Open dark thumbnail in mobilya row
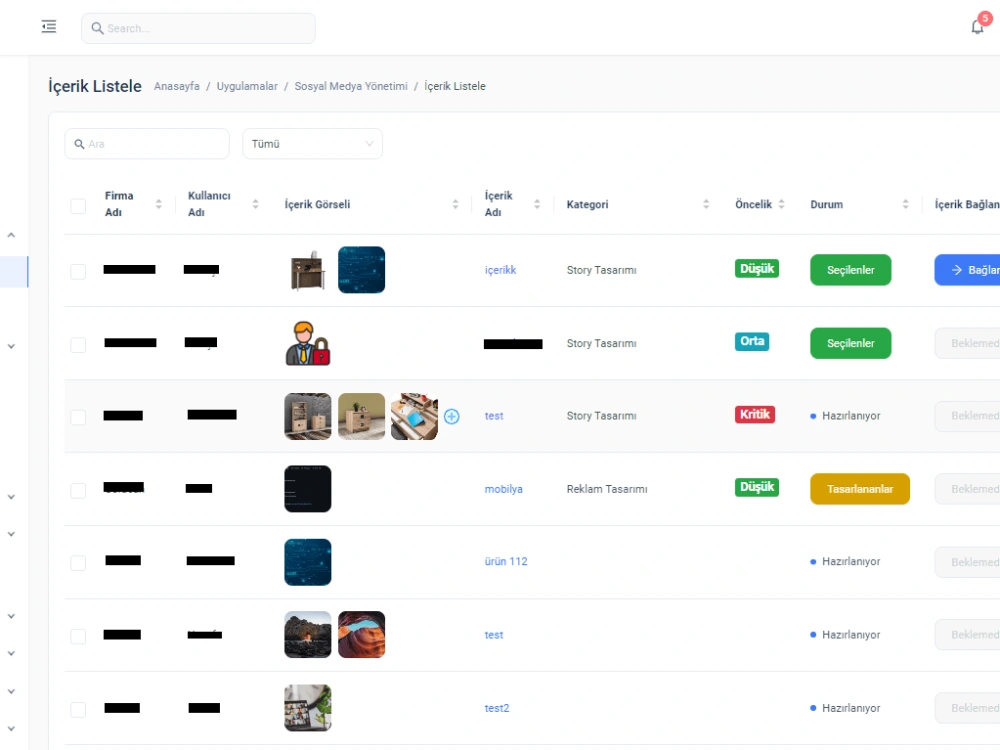1000x750 pixels. coord(308,489)
